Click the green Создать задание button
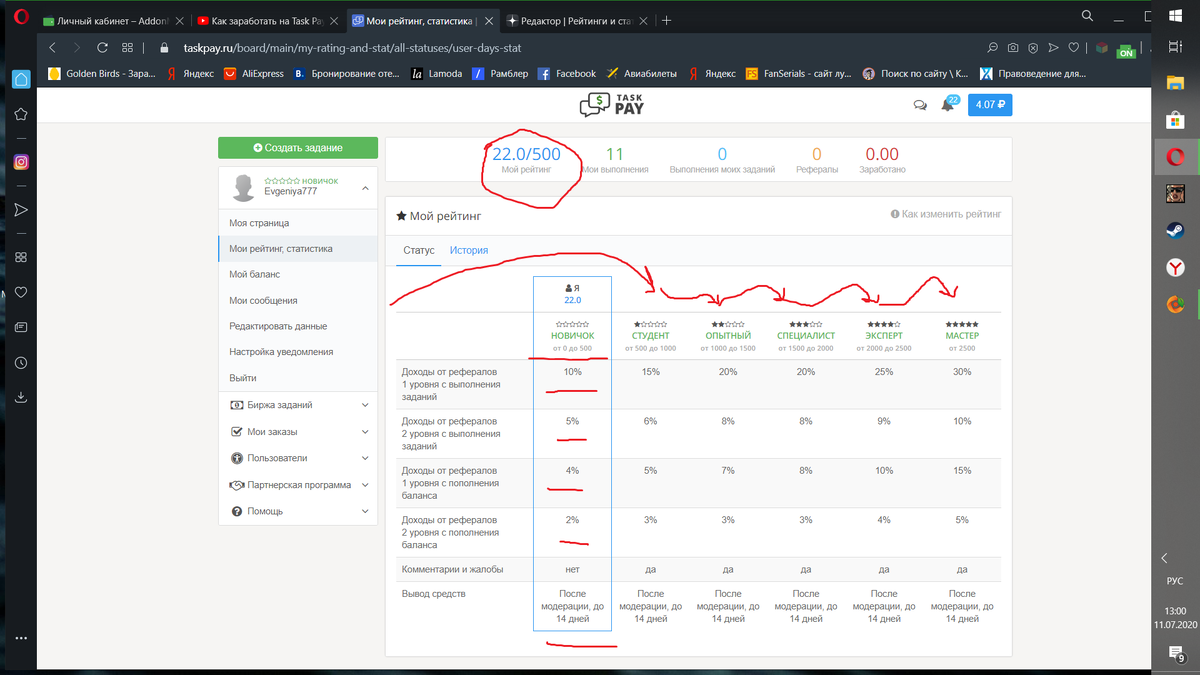 pos(298,147)
